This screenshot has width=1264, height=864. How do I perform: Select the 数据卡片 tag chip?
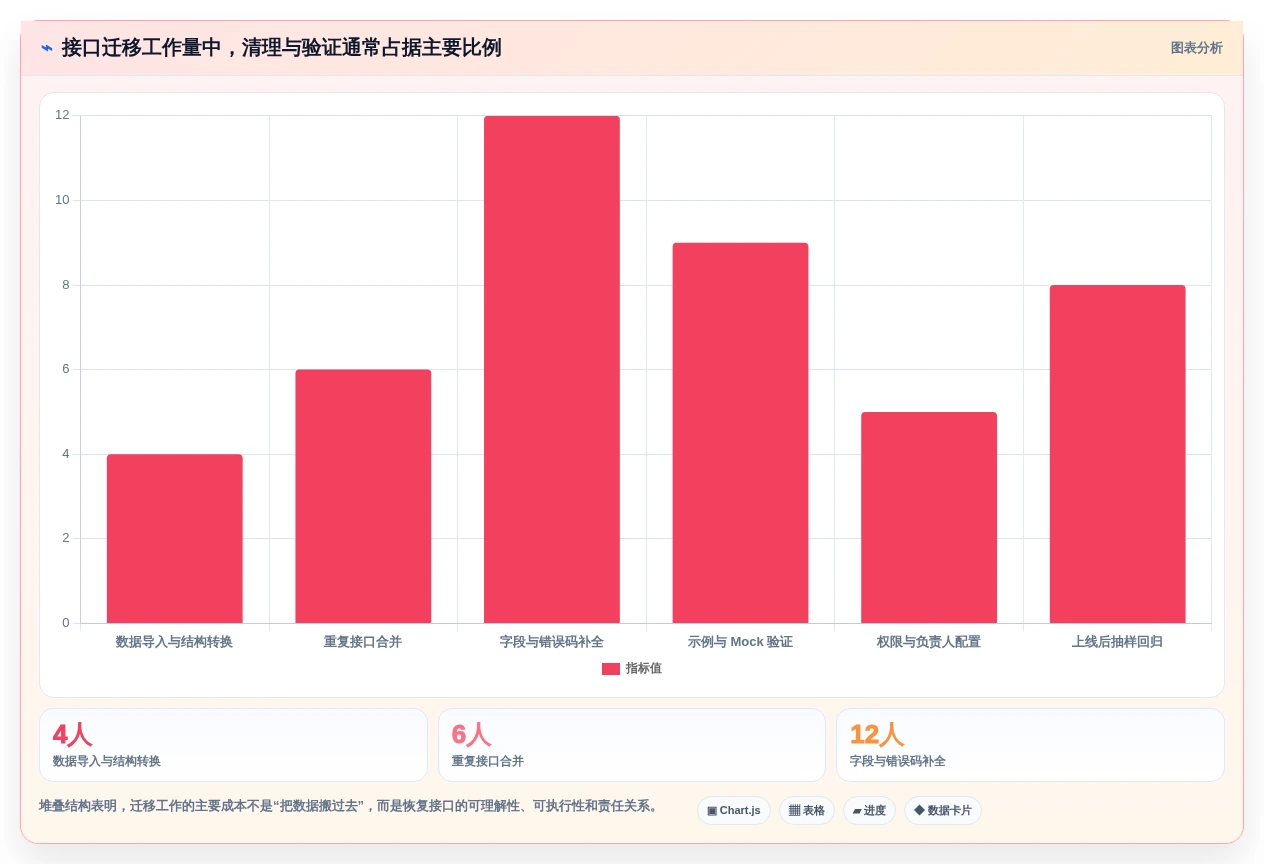pyautogui.click(x=943, y=811)
